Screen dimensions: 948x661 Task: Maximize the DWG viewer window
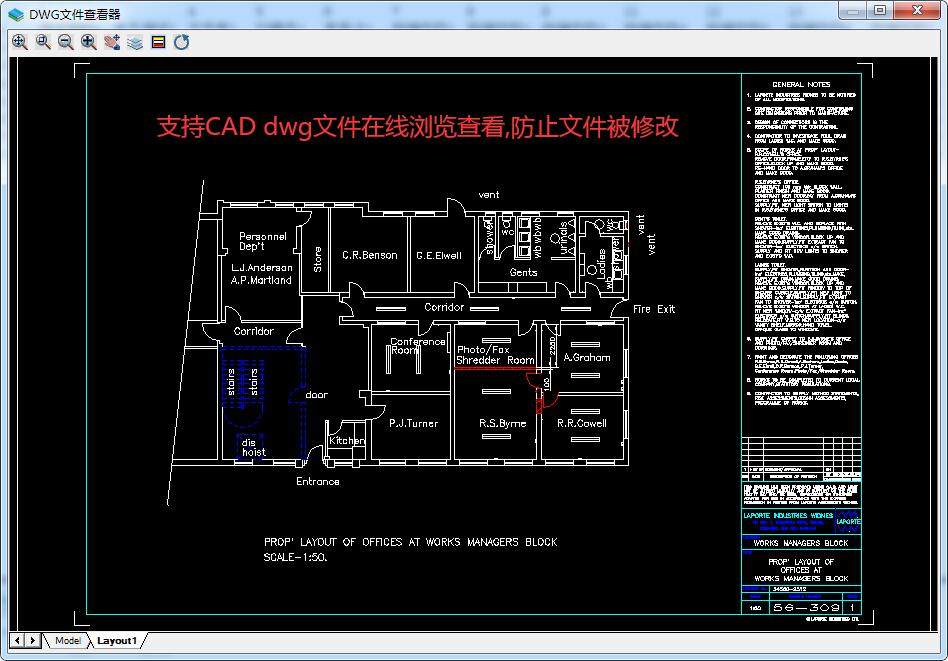tap(880, 10)
